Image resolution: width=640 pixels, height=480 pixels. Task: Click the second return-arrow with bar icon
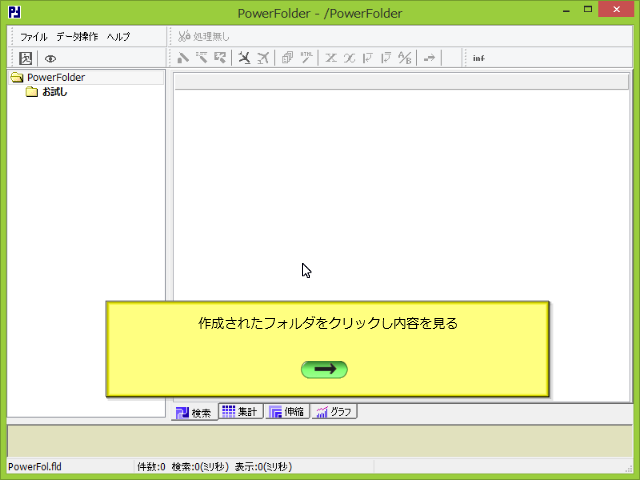pyautogui.click(x=386, y=58)
